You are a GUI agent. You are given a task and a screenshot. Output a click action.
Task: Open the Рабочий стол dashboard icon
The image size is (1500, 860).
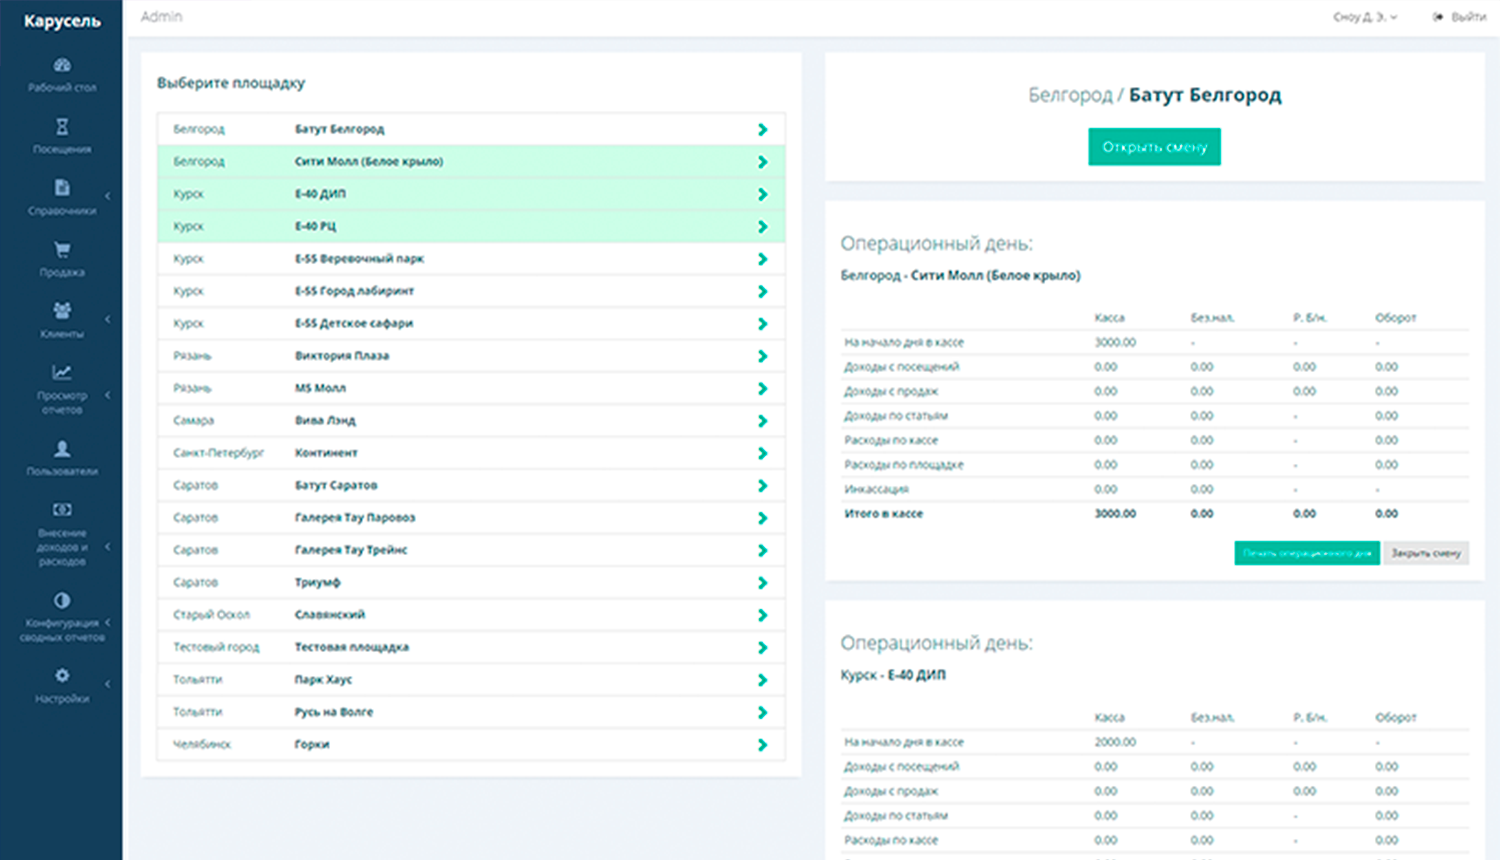pos(62,66)
